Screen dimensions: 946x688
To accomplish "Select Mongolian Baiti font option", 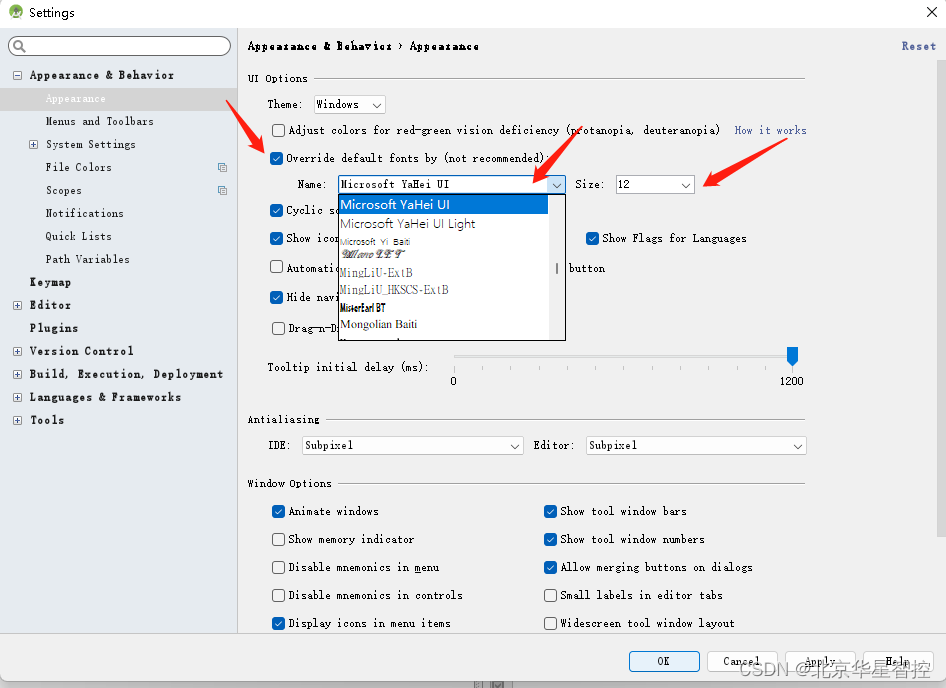I will (443, 324).
